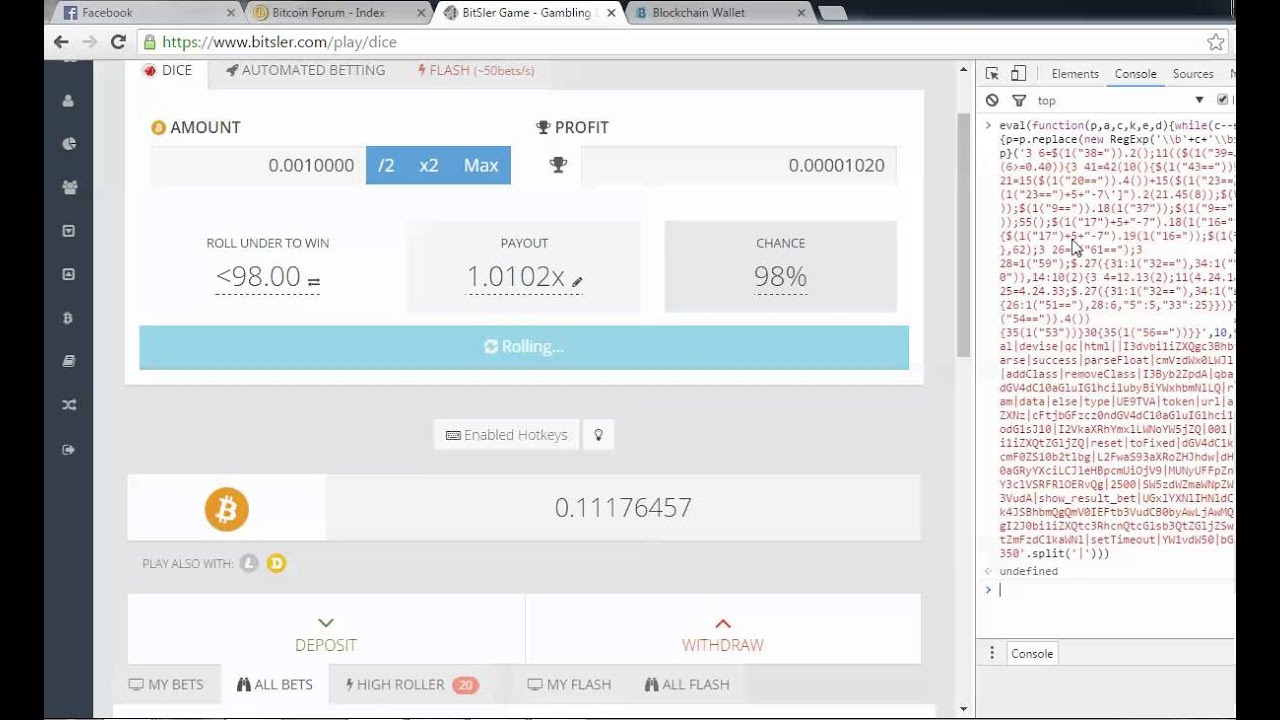Click the withdraw box sidebar icon
1280x720 pixels.
[68, 274]
